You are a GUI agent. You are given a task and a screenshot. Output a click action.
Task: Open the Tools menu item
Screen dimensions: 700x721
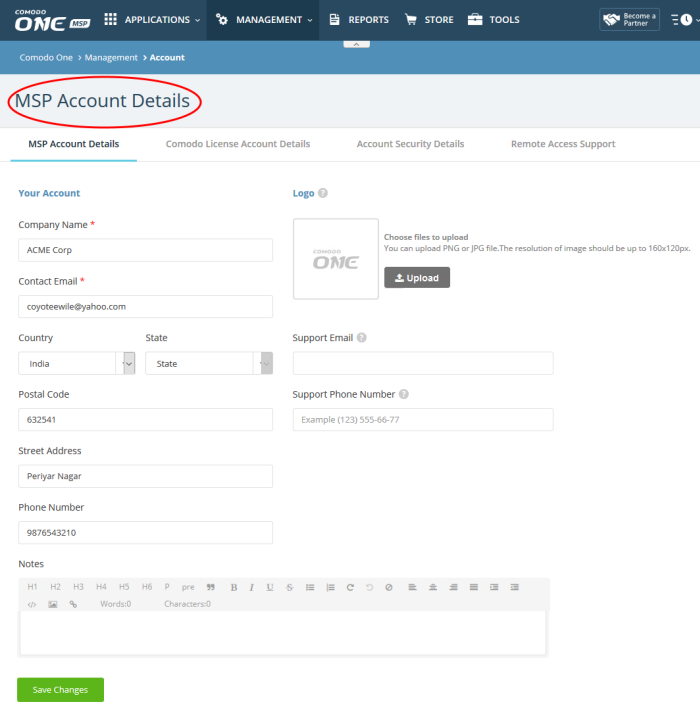tap(493, 20)
